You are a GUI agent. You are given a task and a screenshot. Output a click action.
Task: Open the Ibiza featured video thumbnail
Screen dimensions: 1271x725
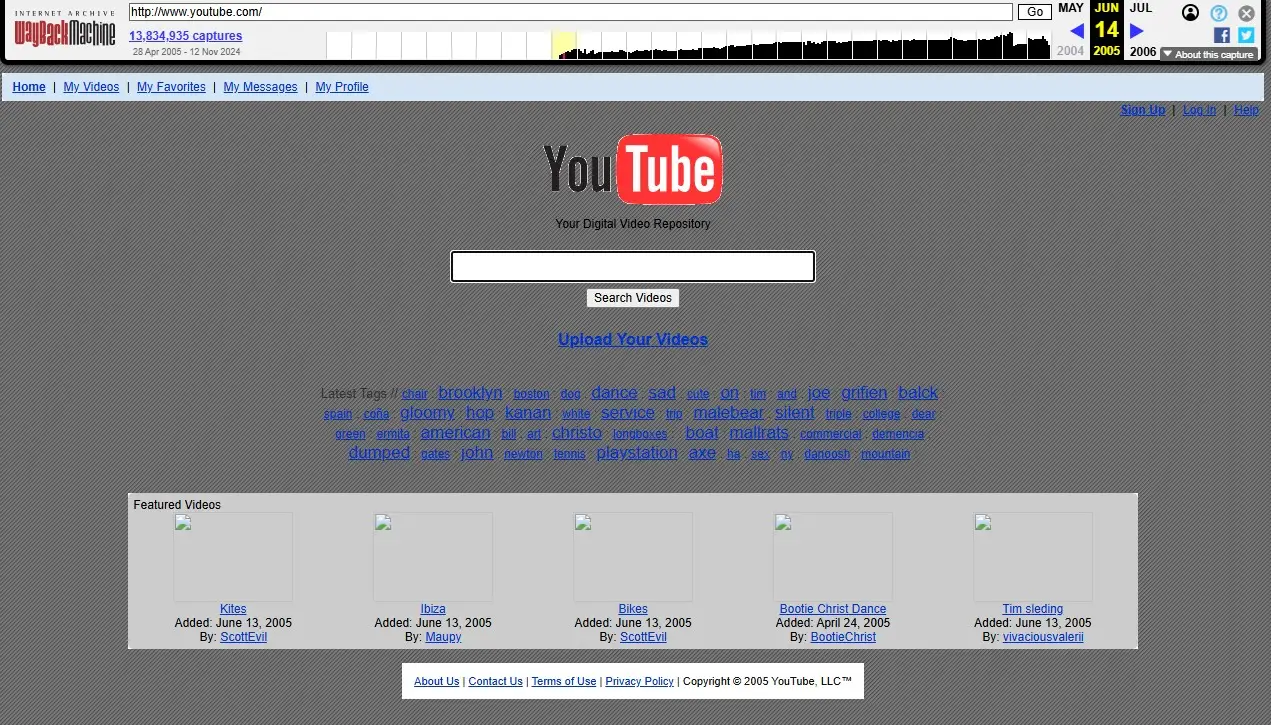[x=433, y=556]
